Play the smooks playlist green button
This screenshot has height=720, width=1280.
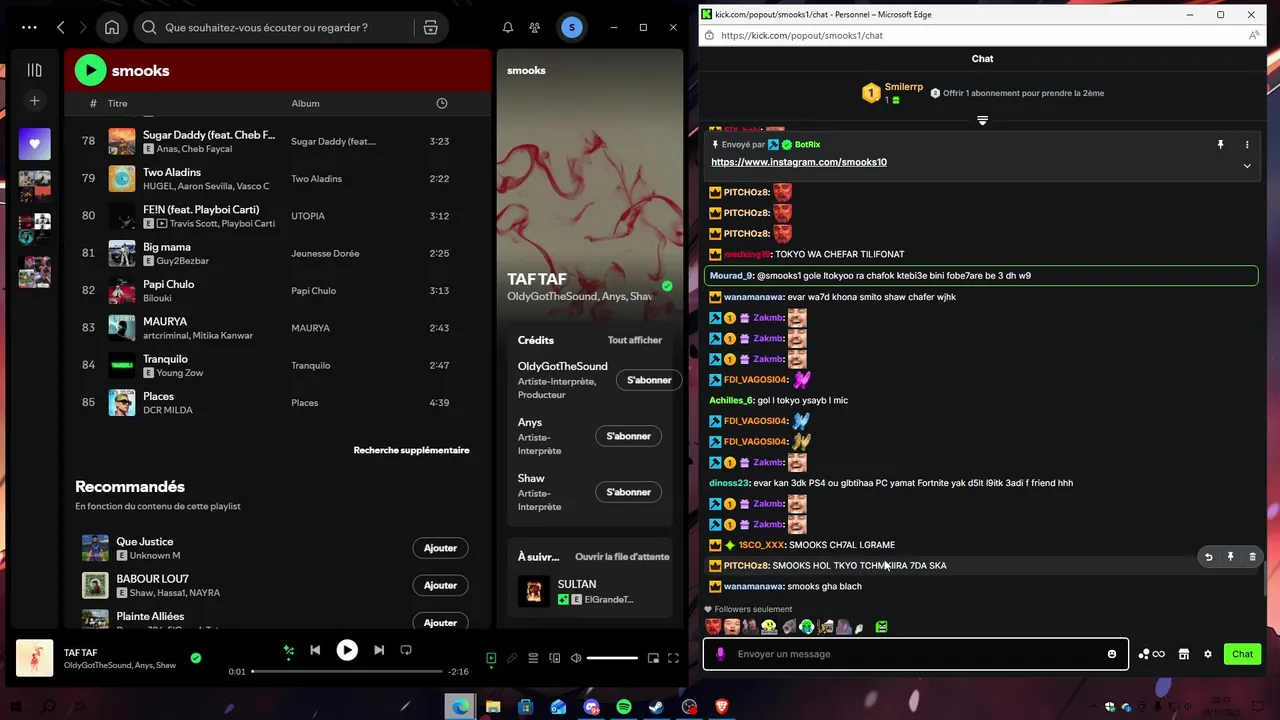point(90,70)
